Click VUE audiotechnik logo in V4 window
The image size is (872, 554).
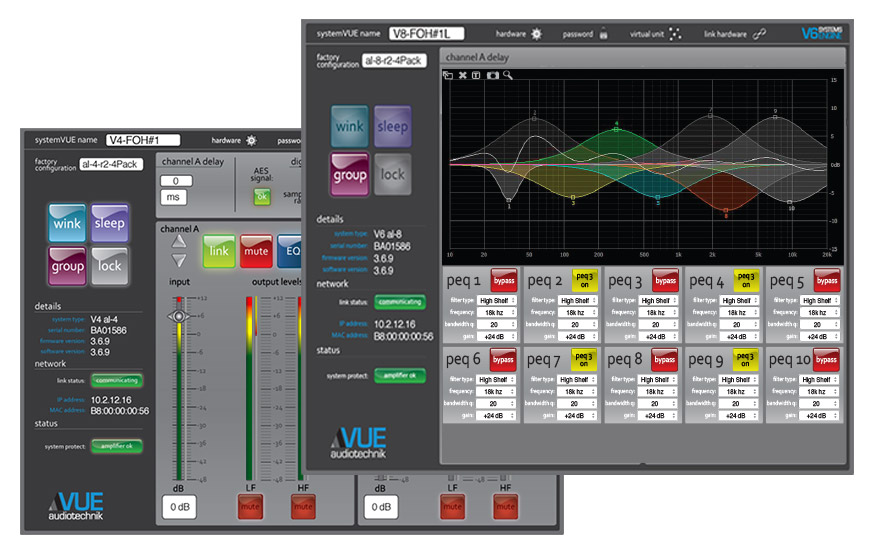[x=76, y=506]
